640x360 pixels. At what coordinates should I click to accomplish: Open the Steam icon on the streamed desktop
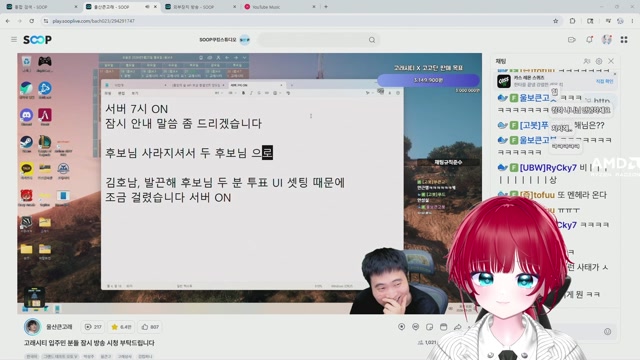click(27, 142)
